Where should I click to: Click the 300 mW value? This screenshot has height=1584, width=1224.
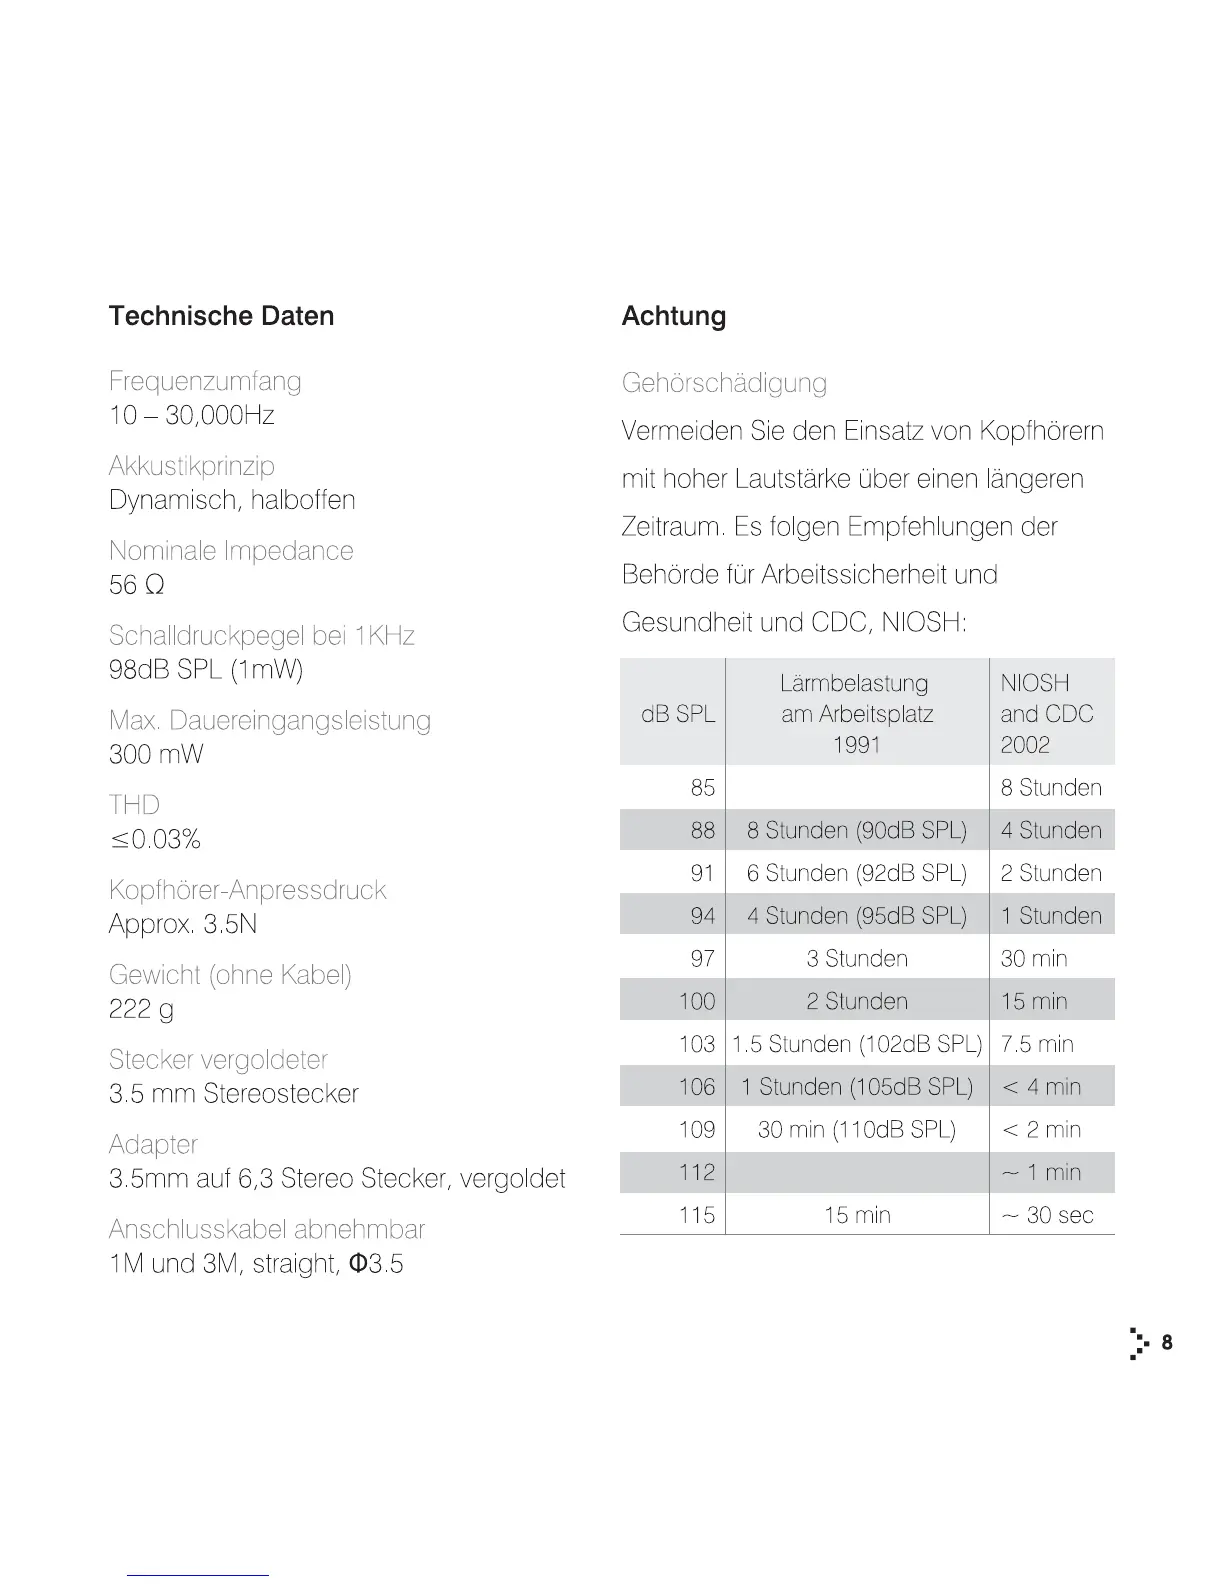156,755
